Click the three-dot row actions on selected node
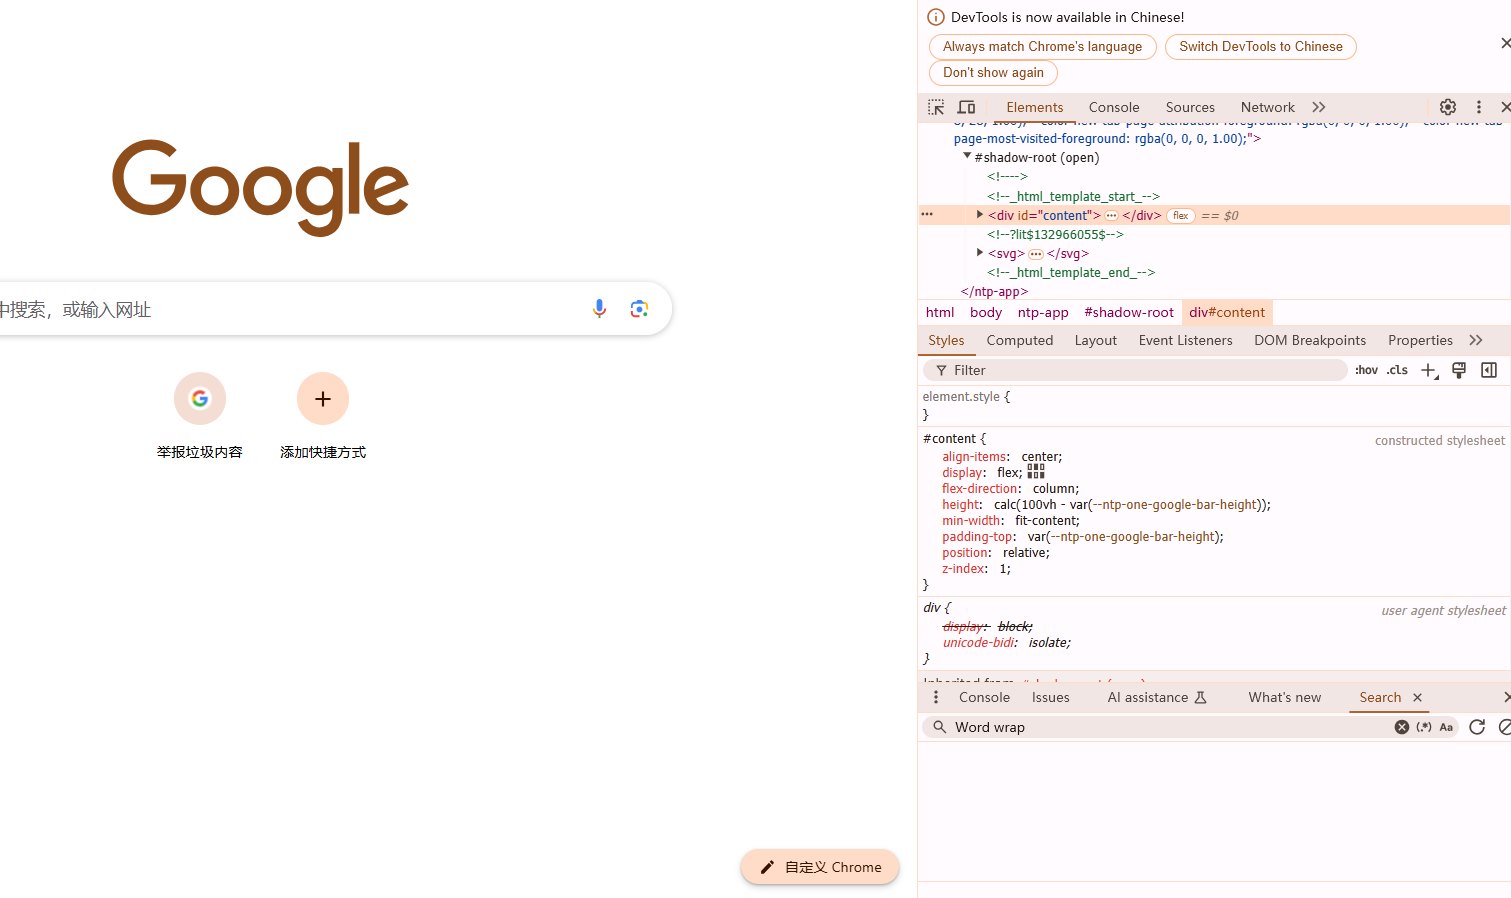Viewport: 1511px width, 898px height. click(x=927, y=215)
